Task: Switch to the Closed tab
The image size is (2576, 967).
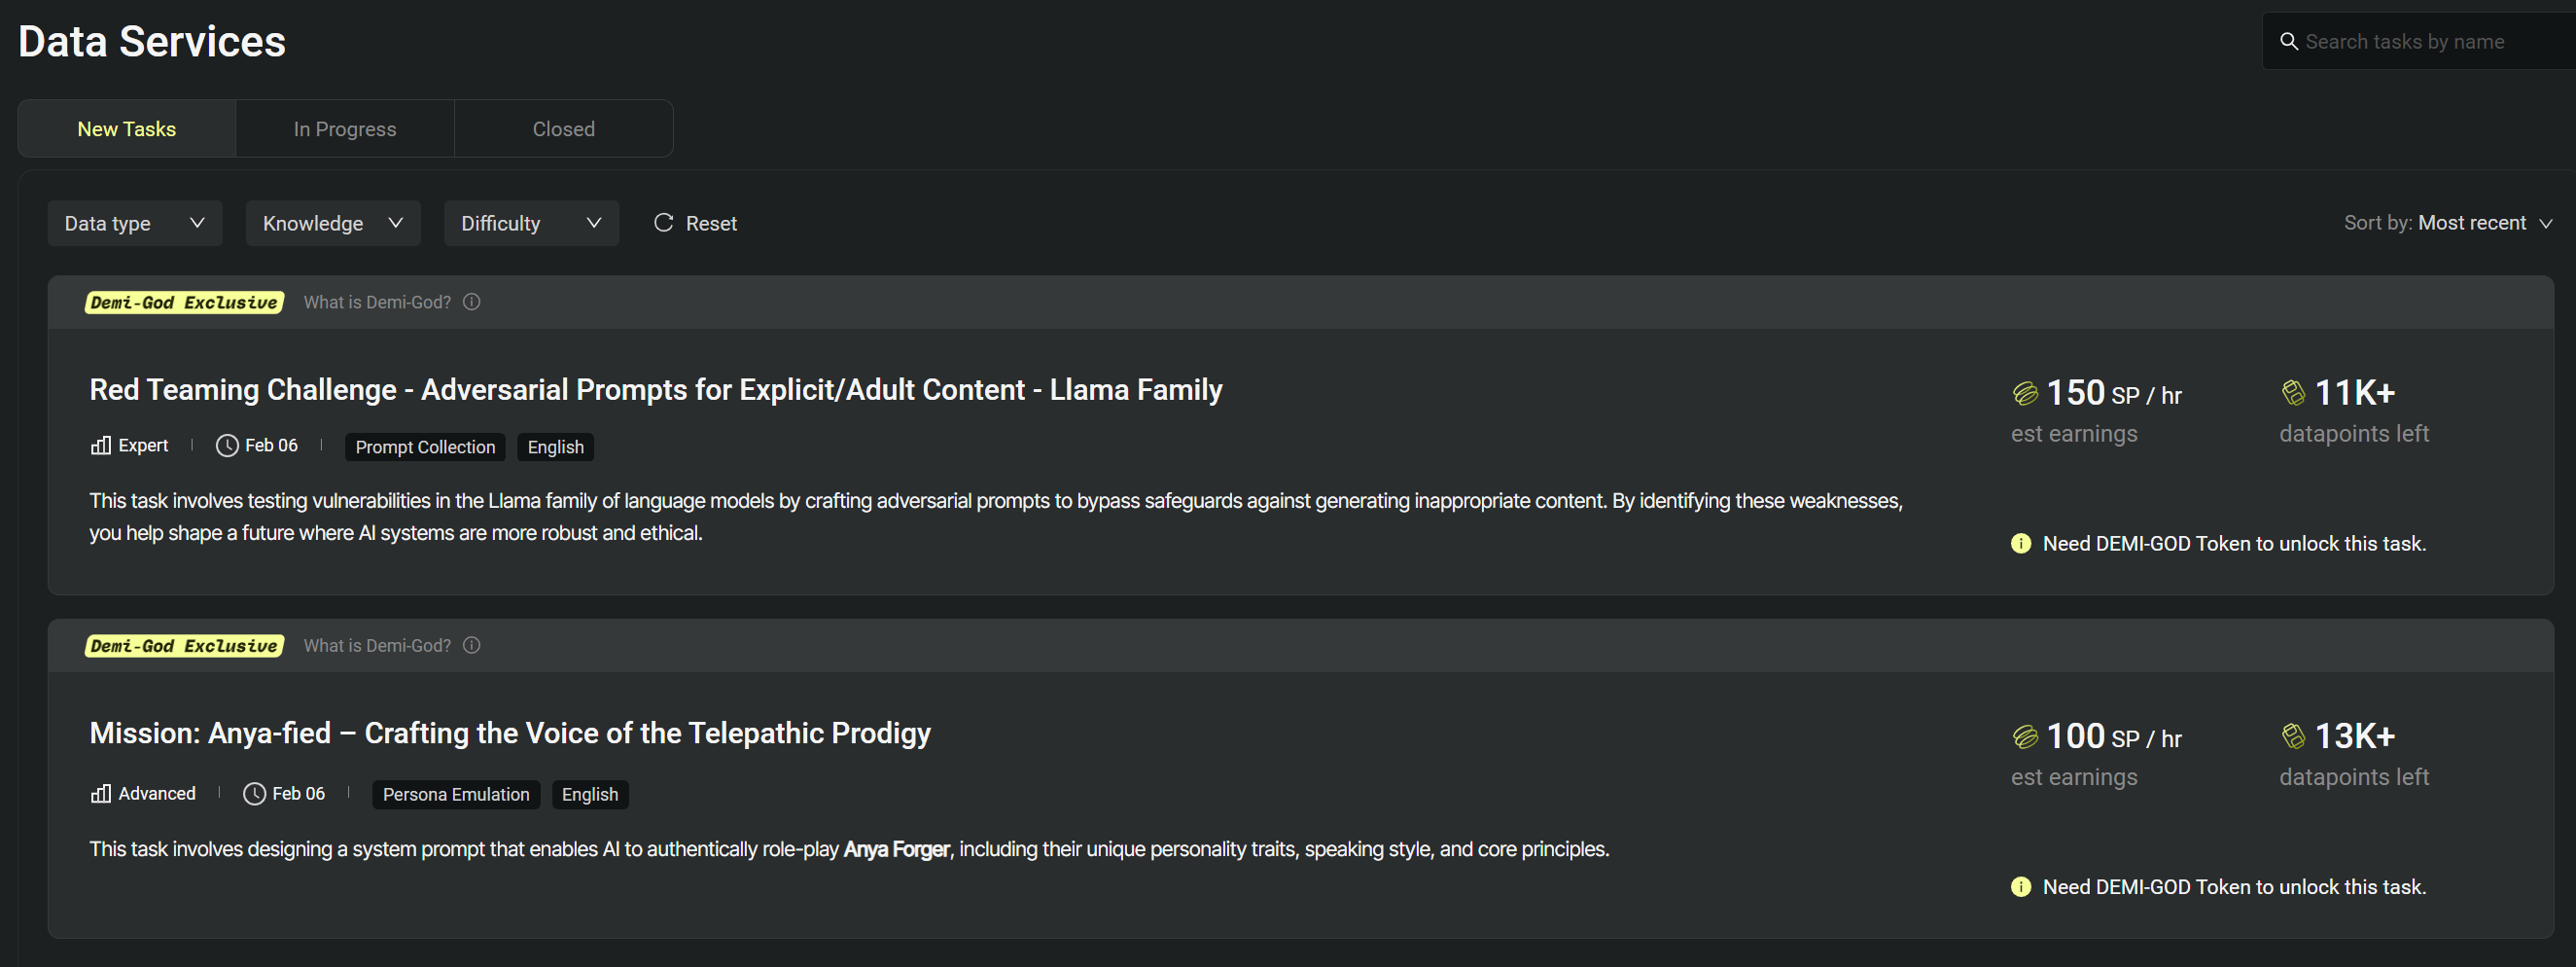Action: point(564,129)
